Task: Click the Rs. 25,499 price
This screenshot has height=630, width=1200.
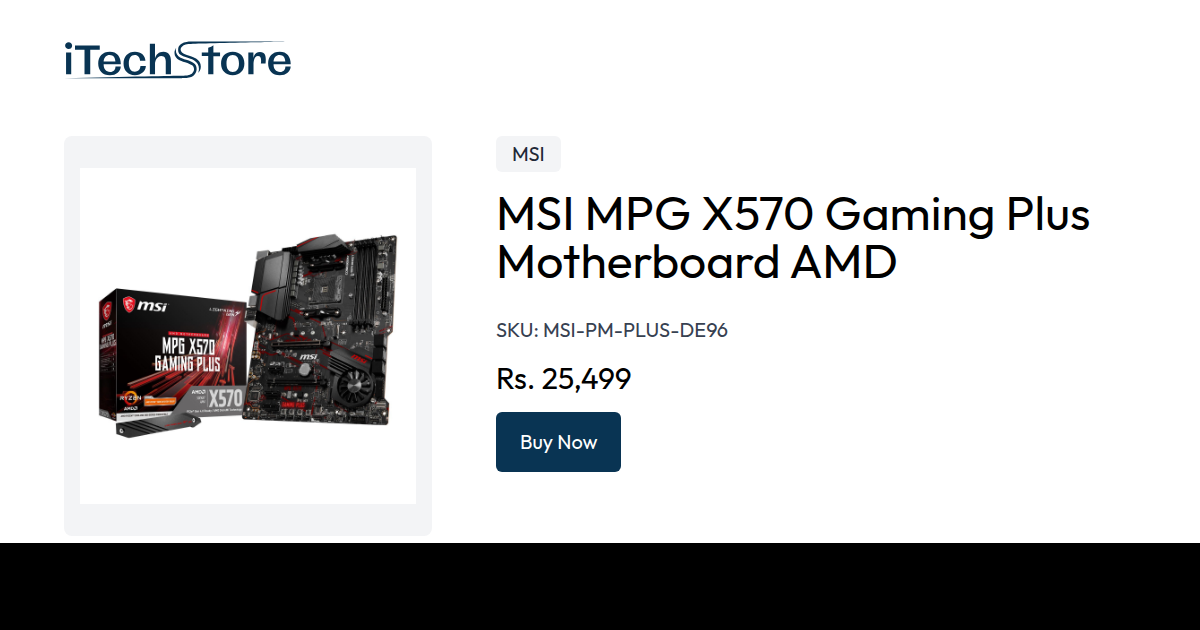Action: pyautogui.click(x=563, y=379)
